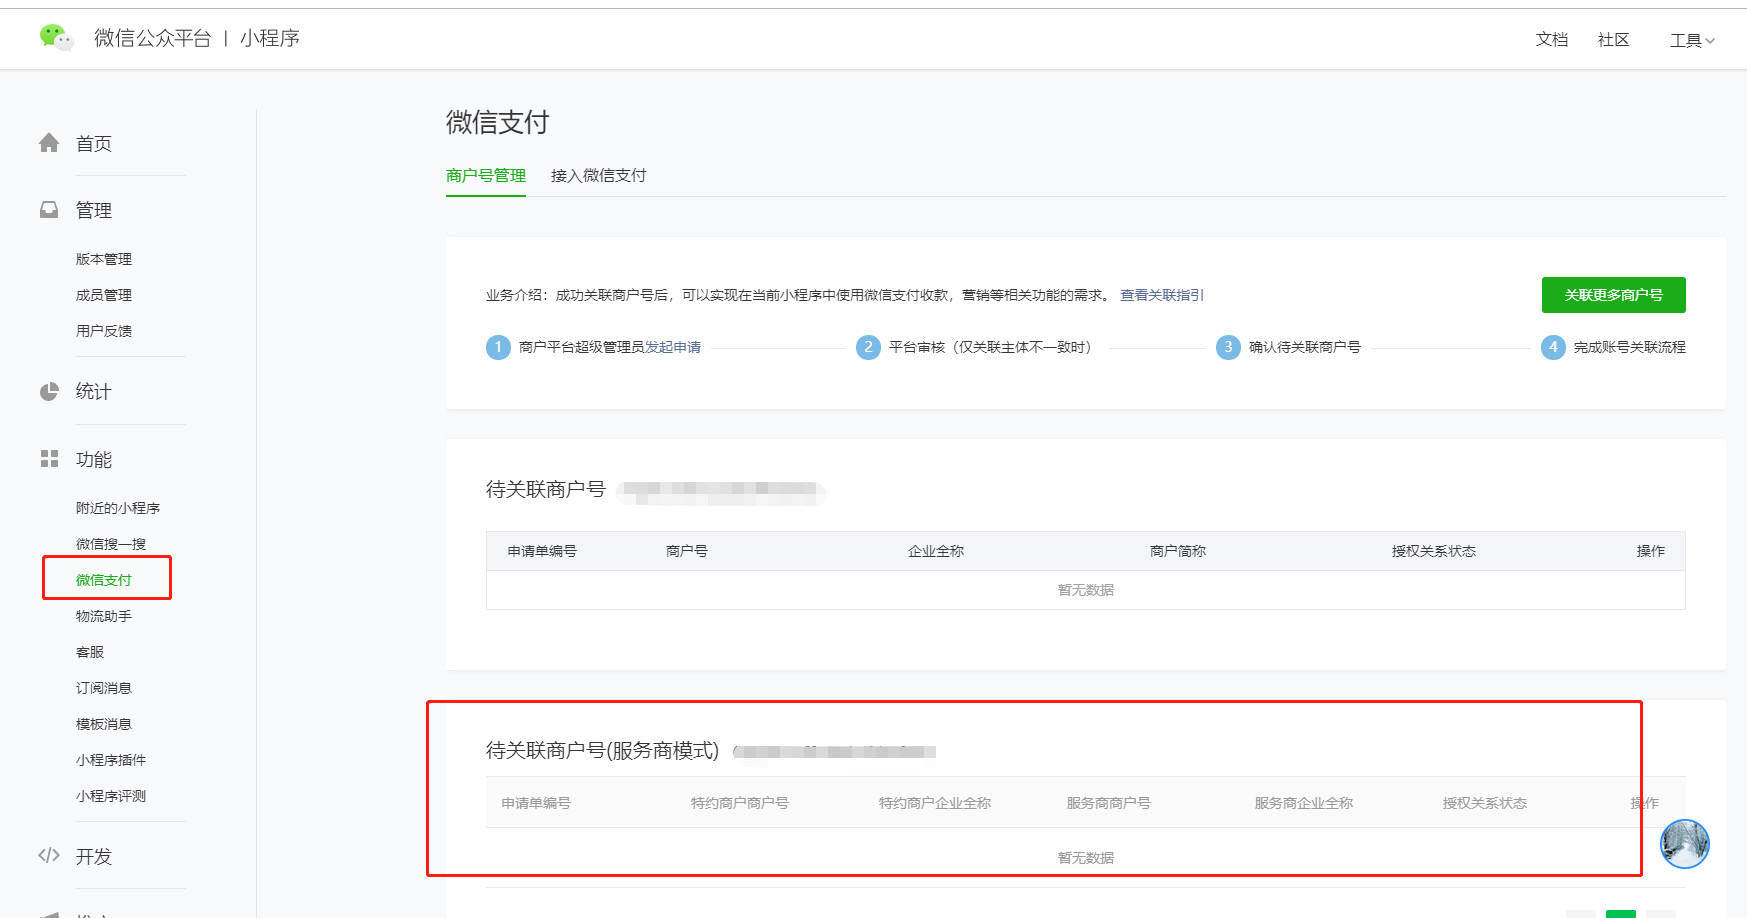Click the WeChat logo icon
The height and width of the screenshot is (918, 1747).
tap(56, 38)
